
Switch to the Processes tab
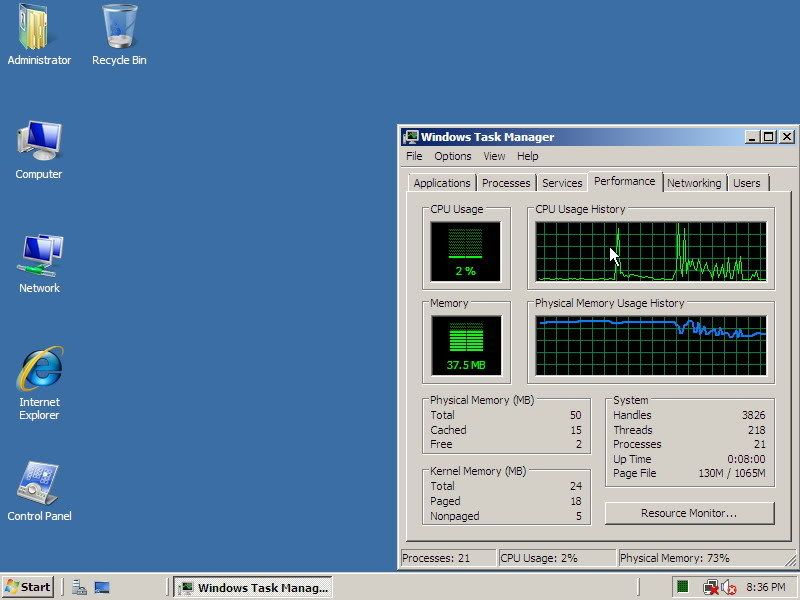[x=506, y=183]
